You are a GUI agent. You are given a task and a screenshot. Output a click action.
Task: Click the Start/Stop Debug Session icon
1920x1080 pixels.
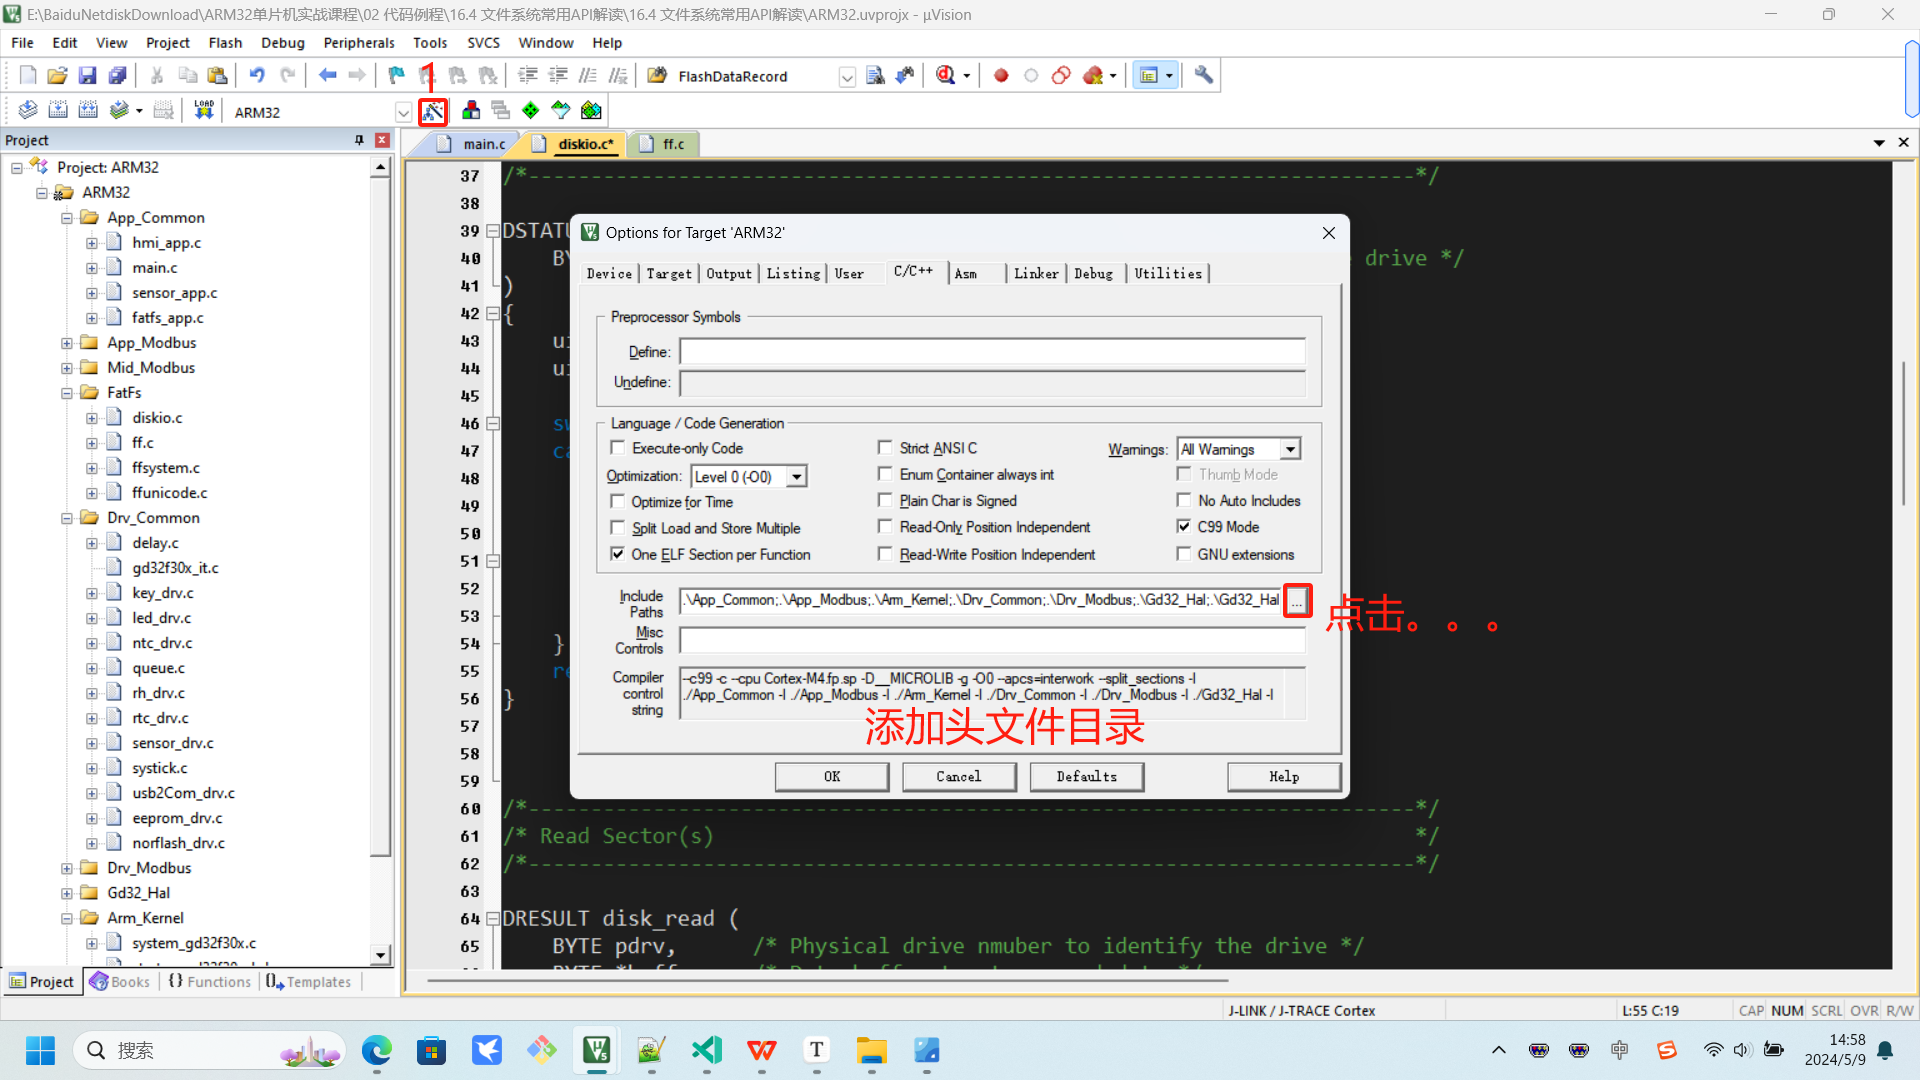pyautogui.click(x=946, y=76)
